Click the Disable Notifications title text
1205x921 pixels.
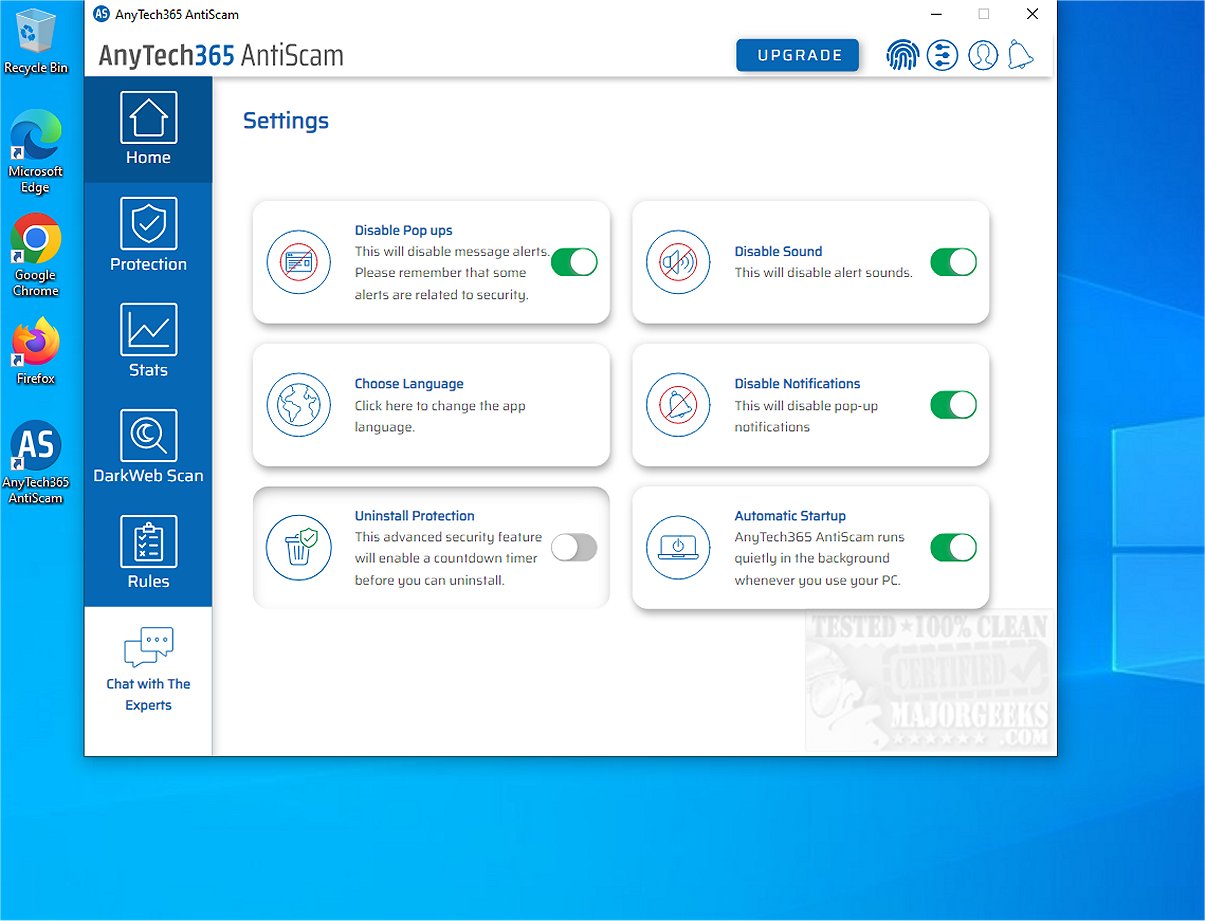coord(798,384)
